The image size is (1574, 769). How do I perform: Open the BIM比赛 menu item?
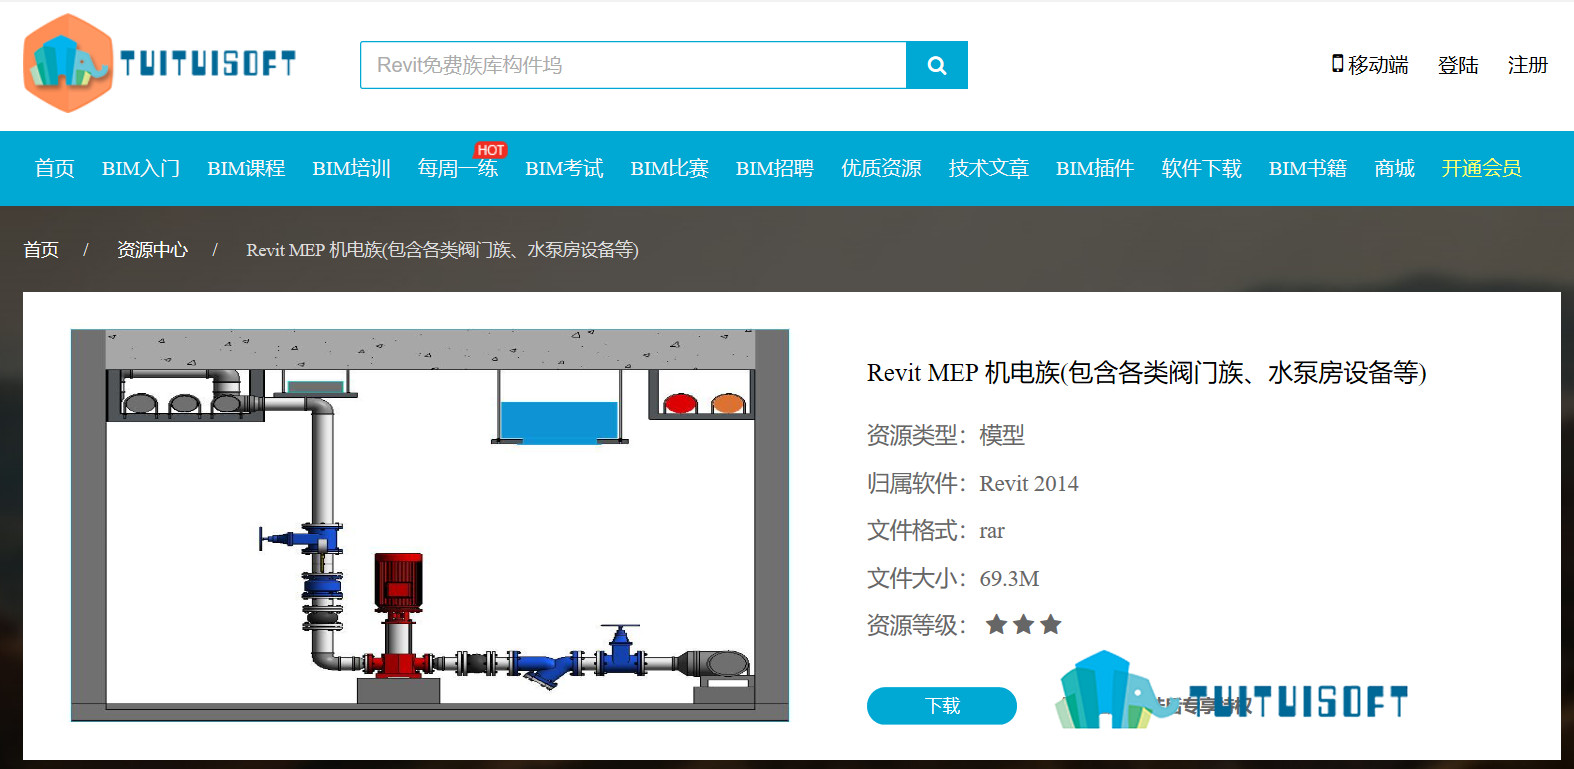670,168
